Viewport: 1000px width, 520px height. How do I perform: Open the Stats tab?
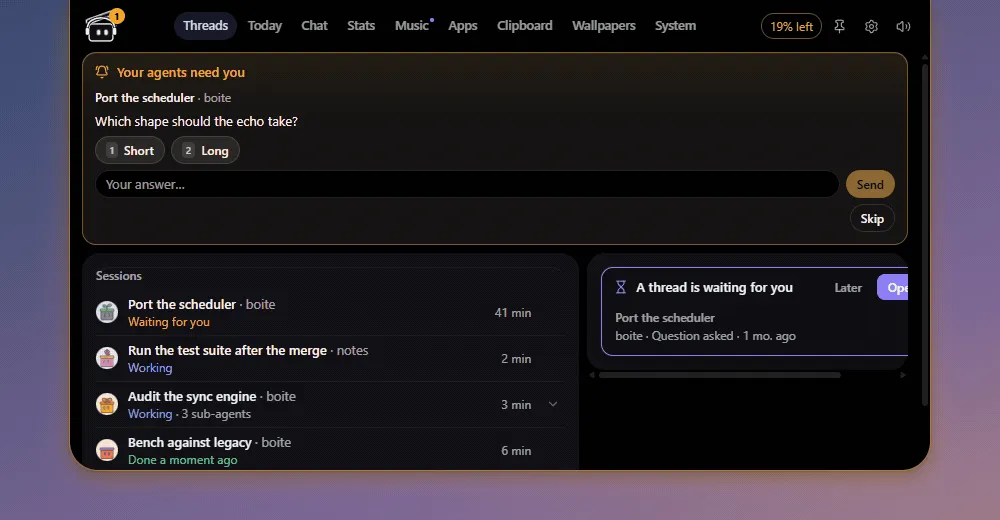(x=361, y=26)
